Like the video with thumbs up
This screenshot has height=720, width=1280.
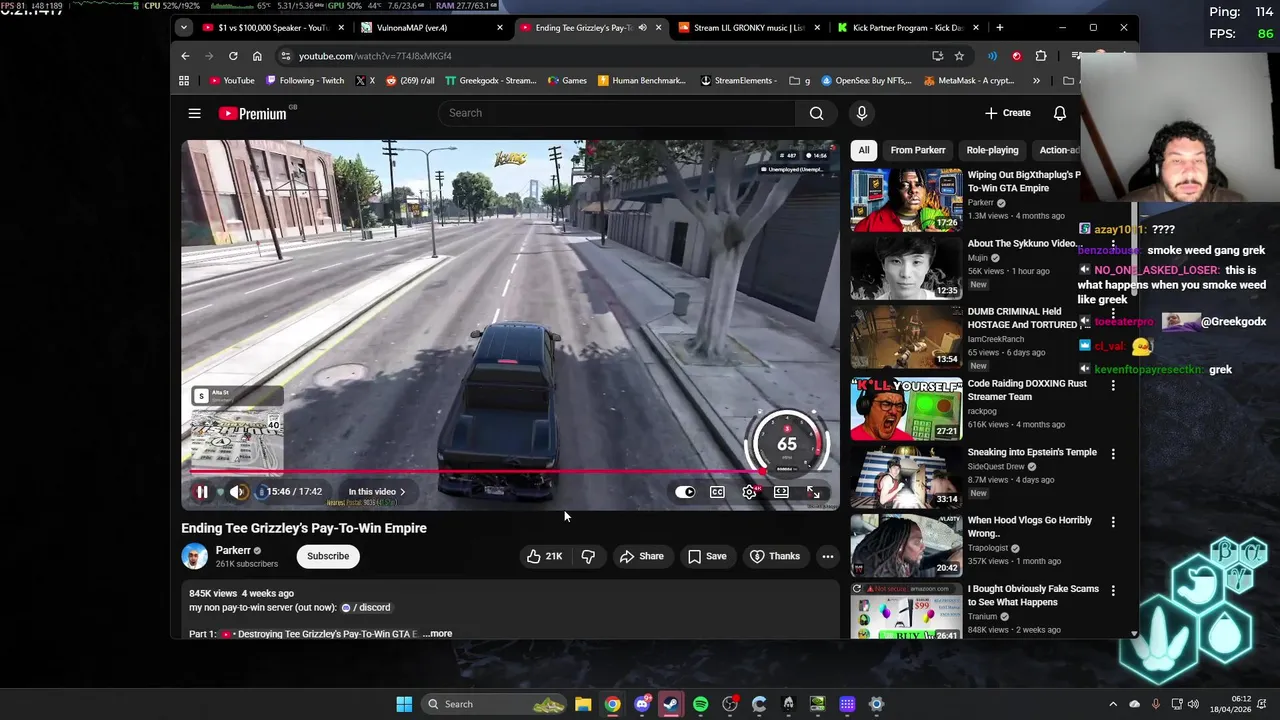pyautogui.click(x=544, y=556)
